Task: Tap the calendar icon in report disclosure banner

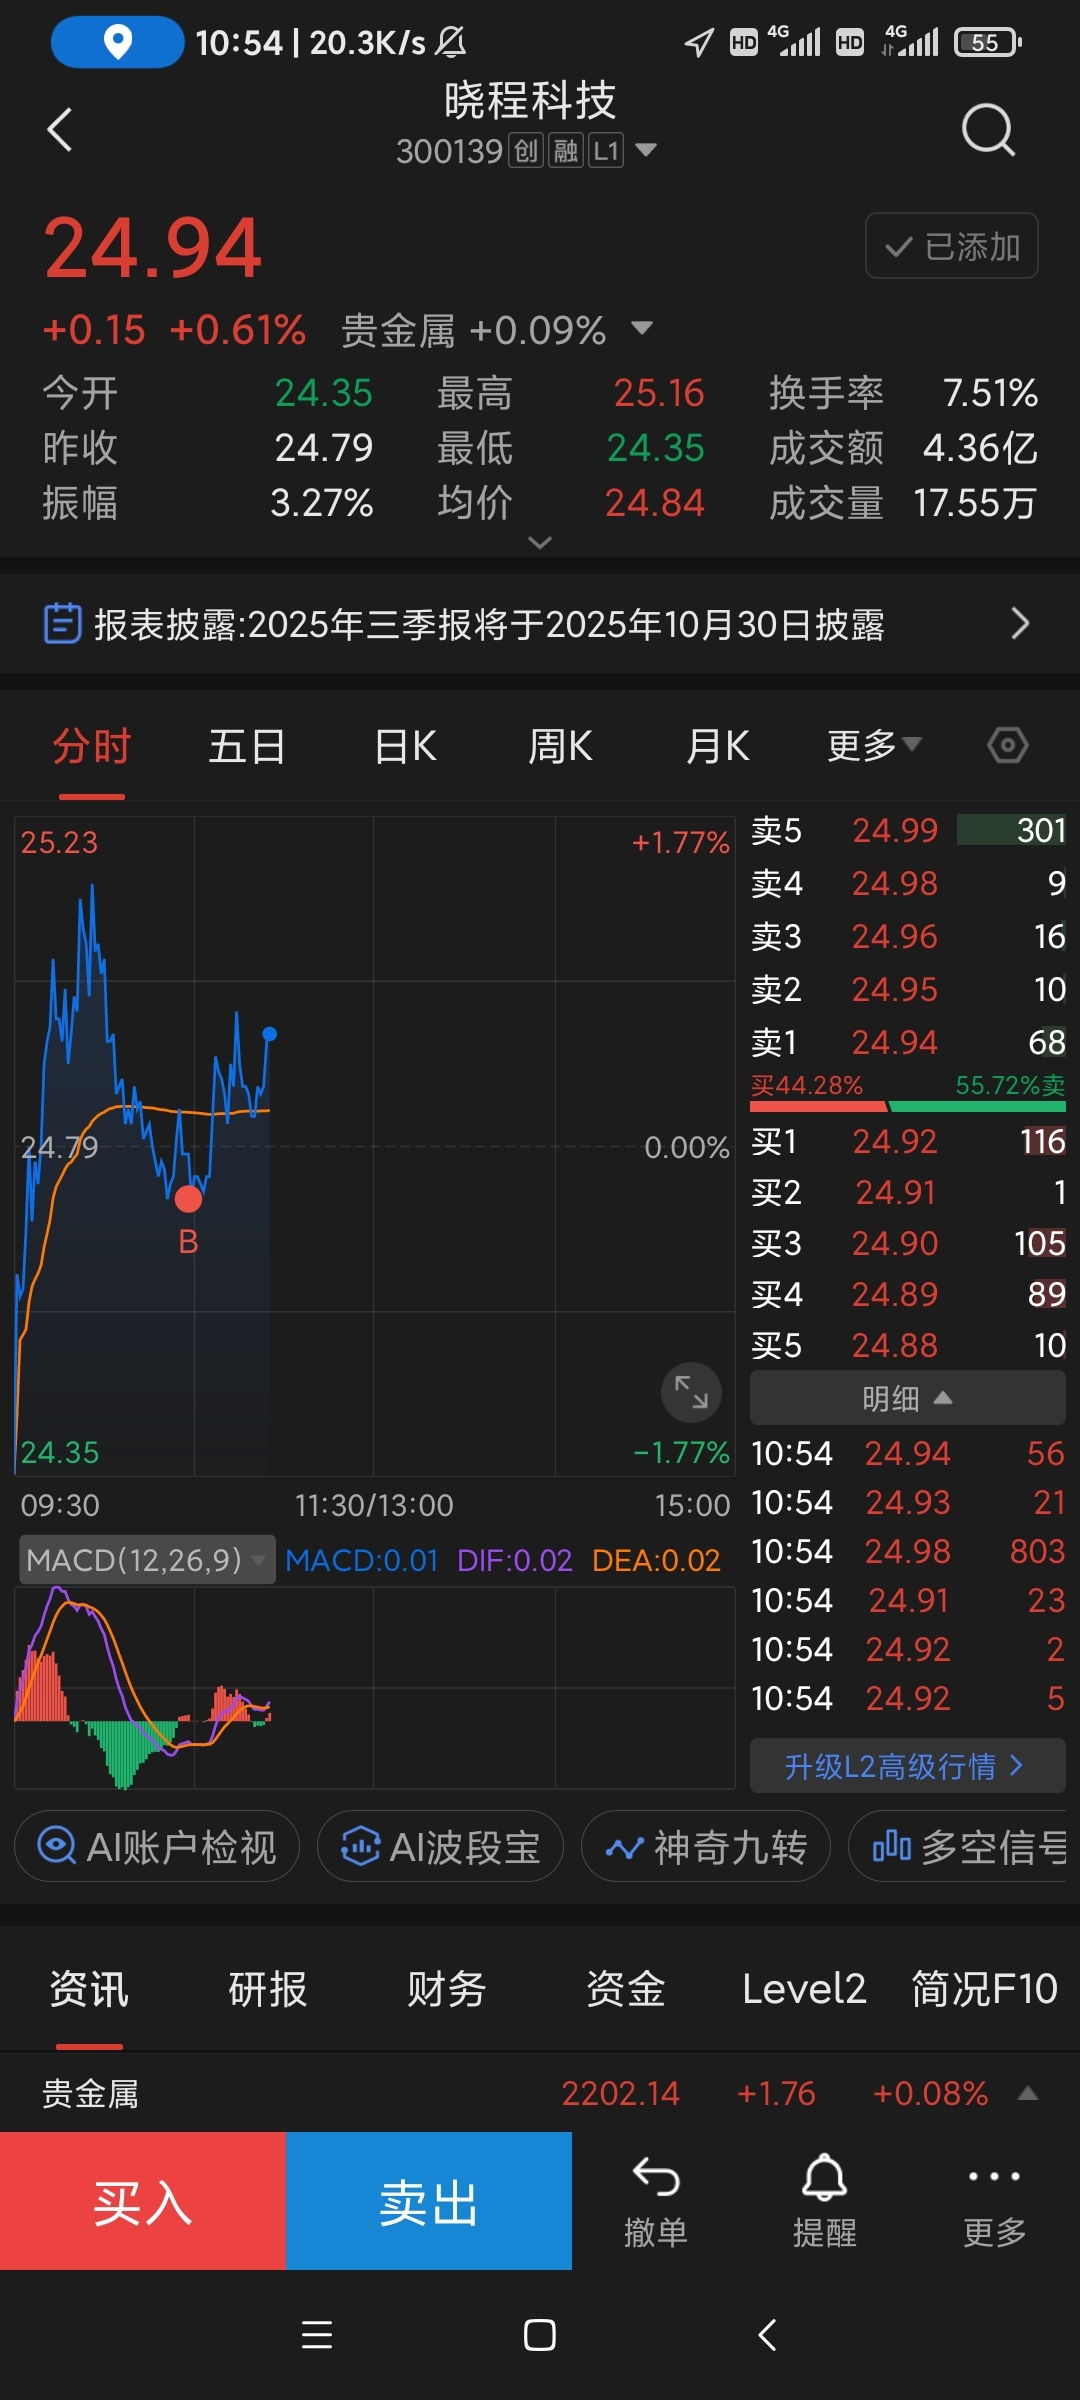Action: 62,623
